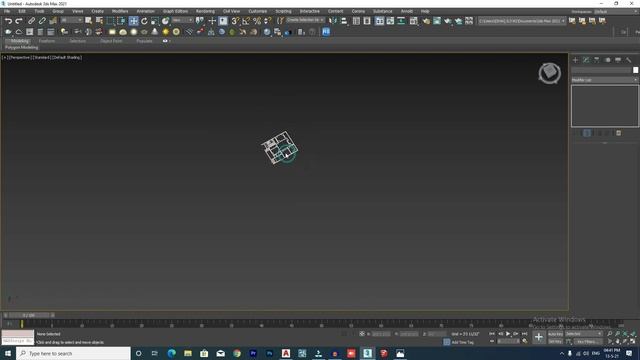The width and height of the screenshot is (640, 360).
Task: Open the Customize menu
Action: pyautogui.click(x=258, y=11)
